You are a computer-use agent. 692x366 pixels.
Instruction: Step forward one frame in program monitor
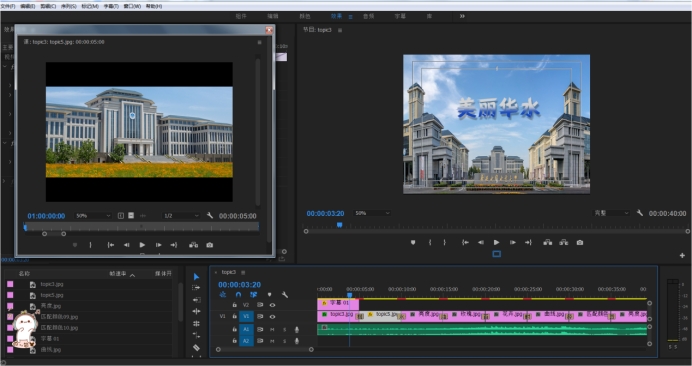click(x=512, y=242)
